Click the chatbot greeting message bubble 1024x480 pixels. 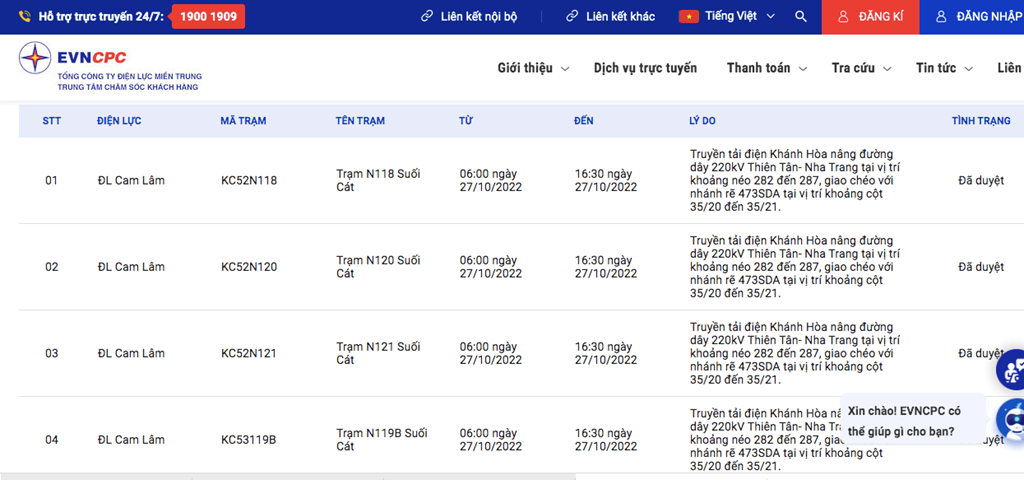tap(910, 421)
